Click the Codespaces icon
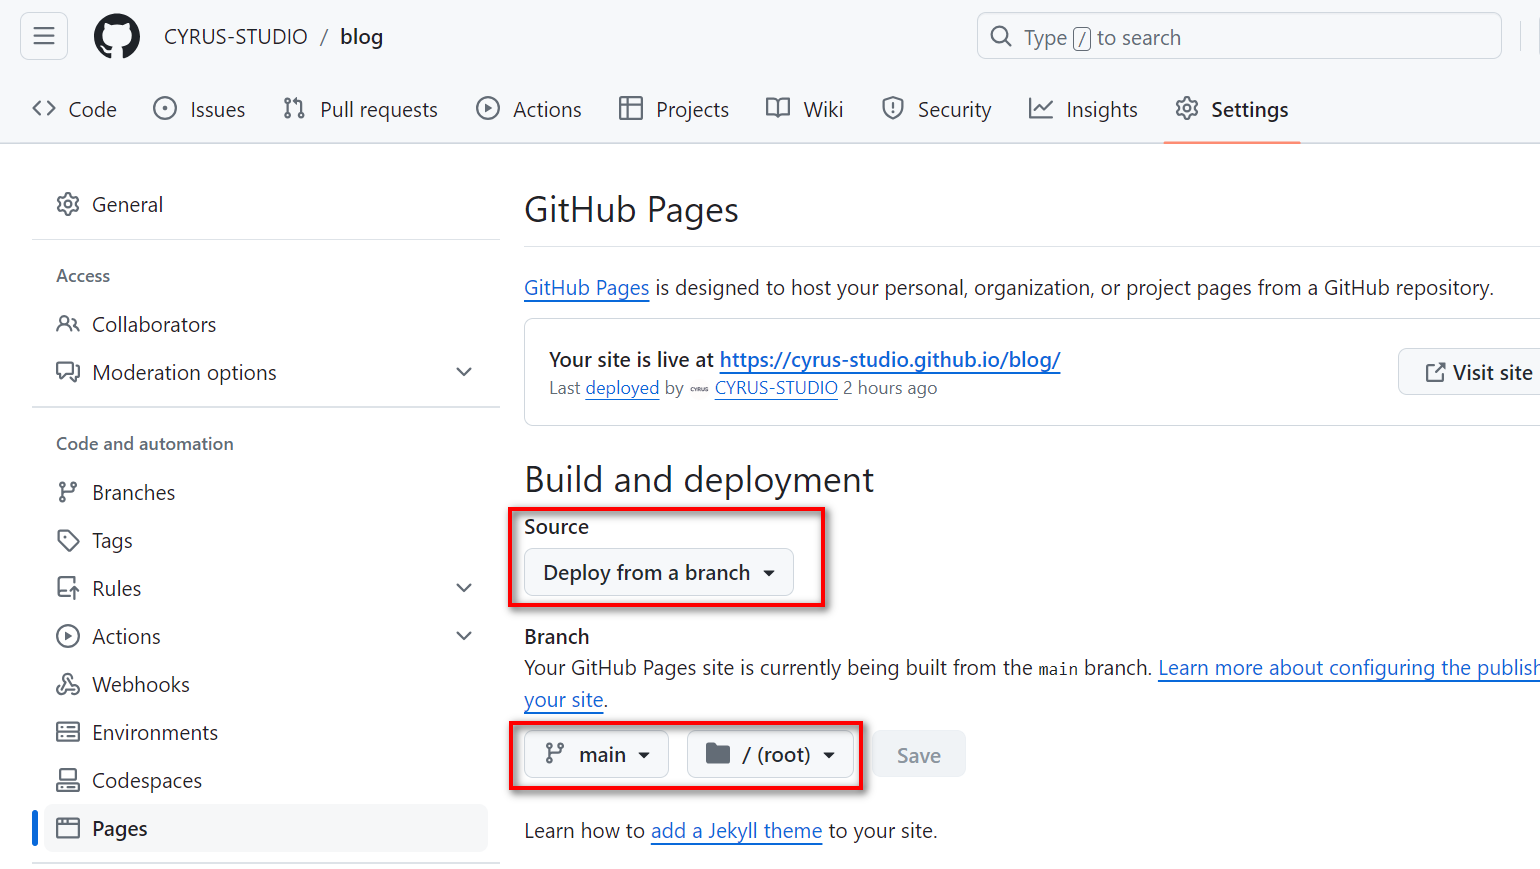 (68, 780)
